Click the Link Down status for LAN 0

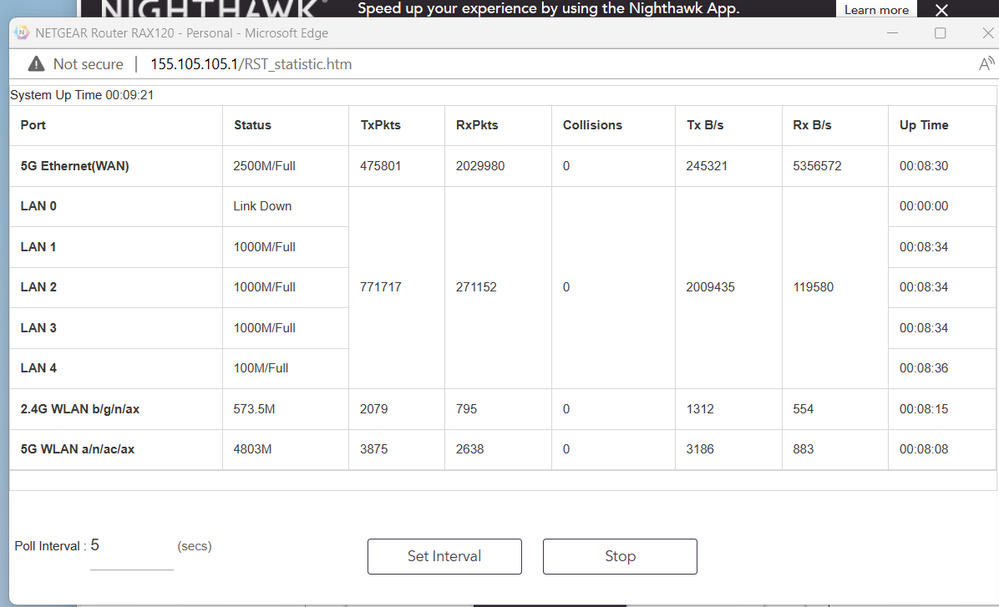pos(262,206)
